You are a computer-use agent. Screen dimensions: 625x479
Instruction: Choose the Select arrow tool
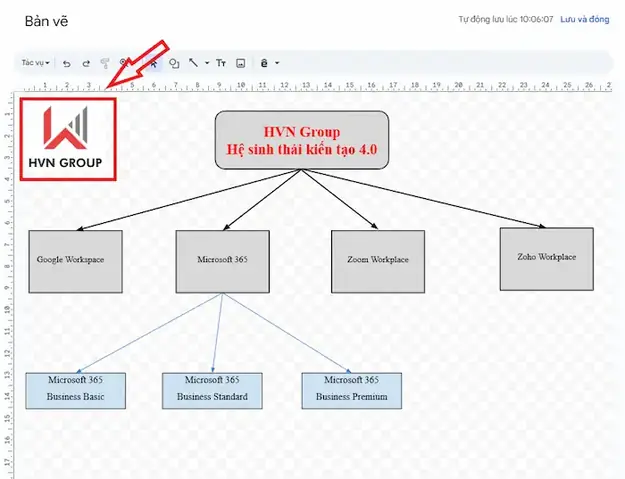154,63
